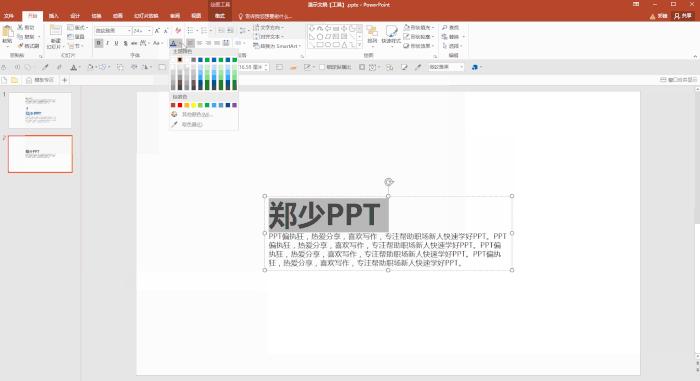Click the Font Color A icon
This screenshot has height=381, width=700.
pyautogui.click(x=173, y=43)
